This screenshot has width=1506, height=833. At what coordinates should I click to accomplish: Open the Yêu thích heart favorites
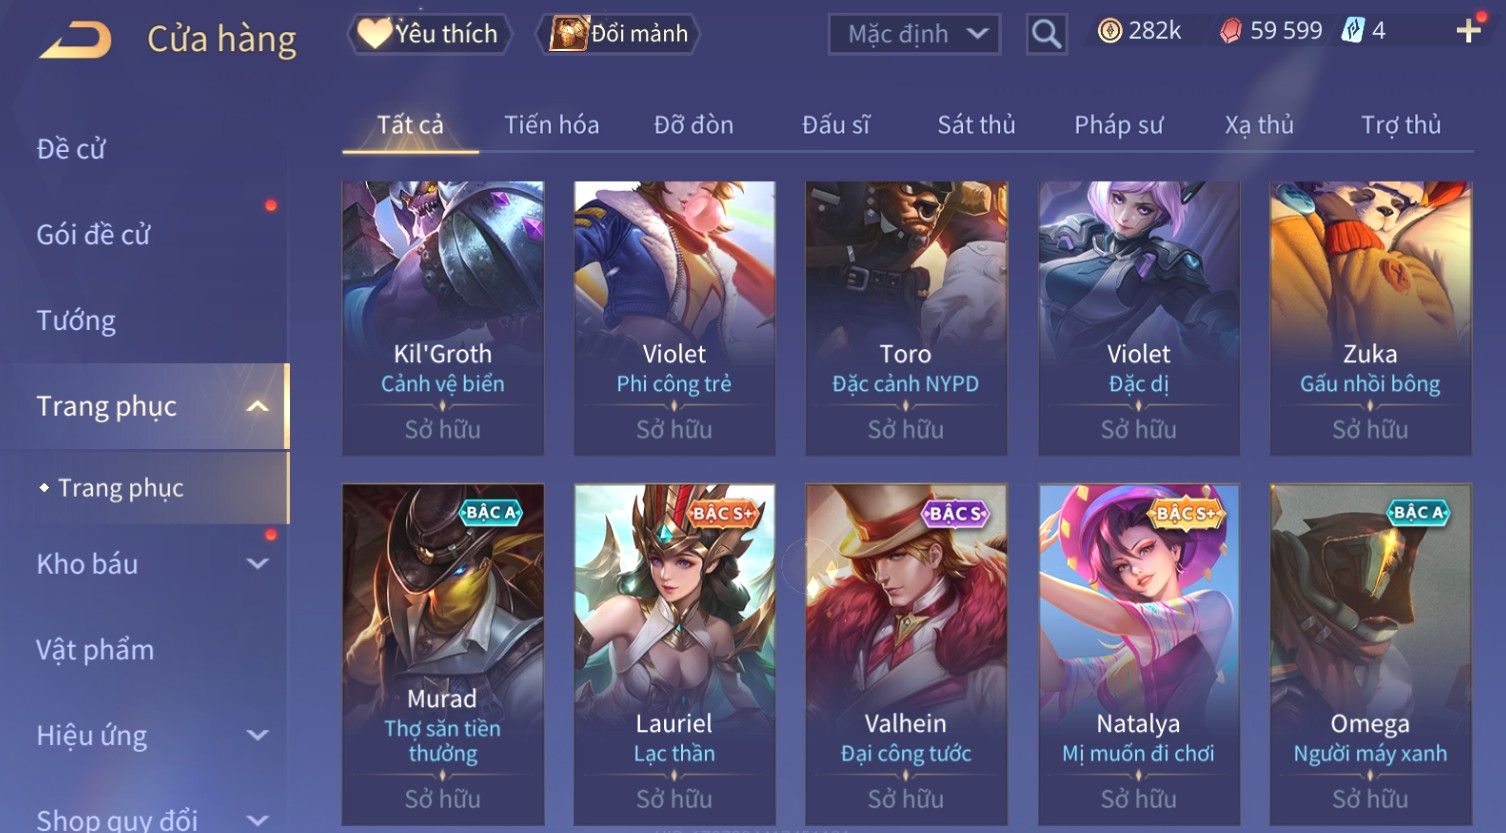429,34
